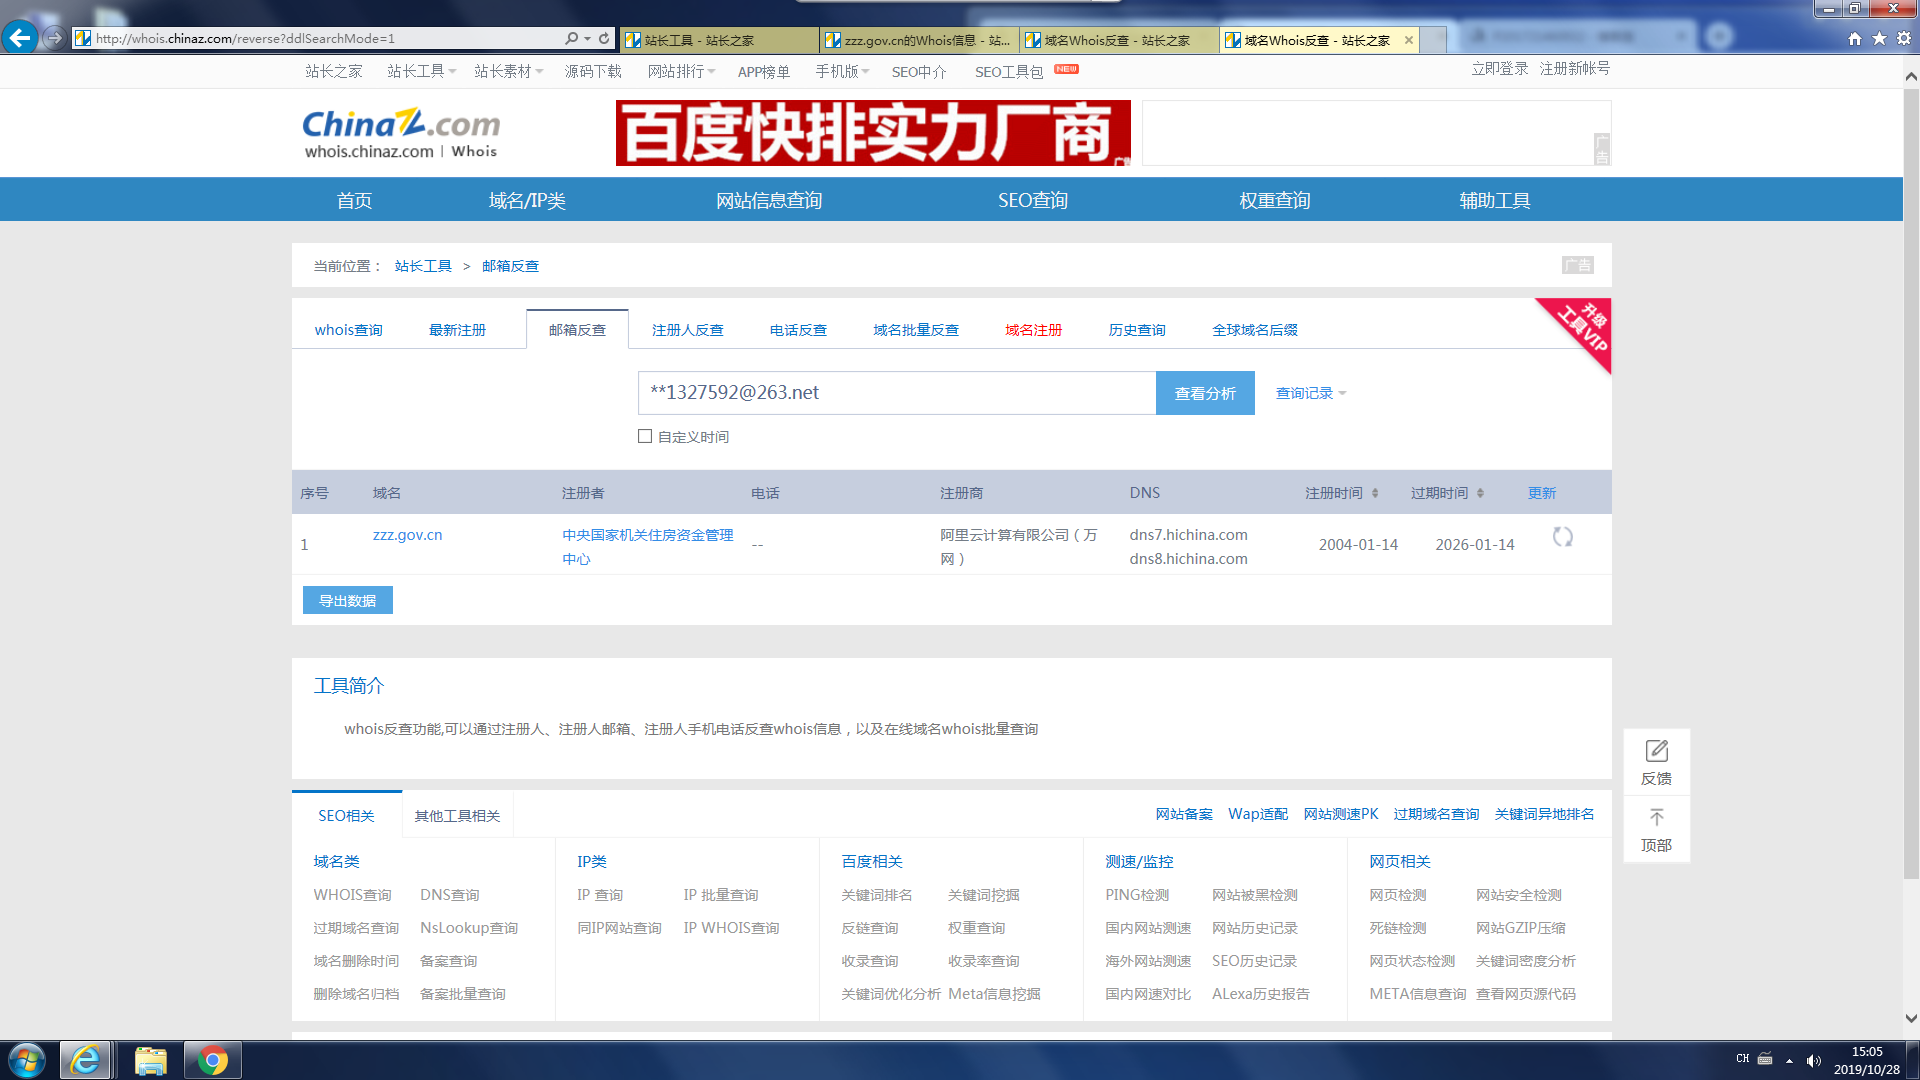Click the 反馈 feedback pencil icon
The image size is (1920, 1080).
pyautogui.click(x=1656, y=751)
